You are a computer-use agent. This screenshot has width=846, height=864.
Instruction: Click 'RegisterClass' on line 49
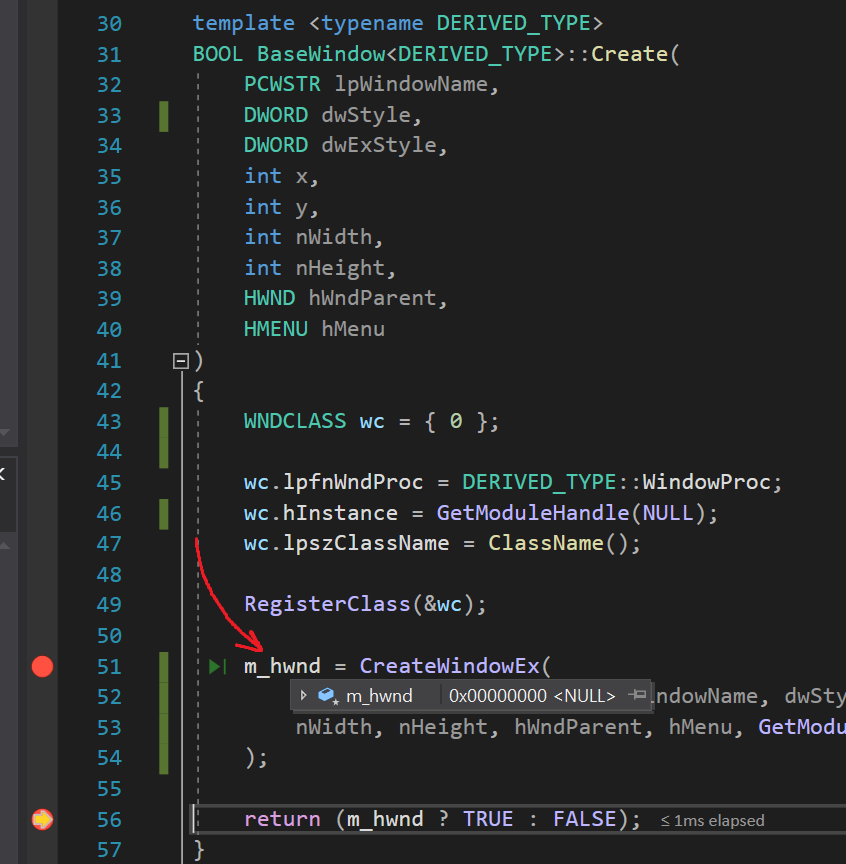click(x=327, y=604)
